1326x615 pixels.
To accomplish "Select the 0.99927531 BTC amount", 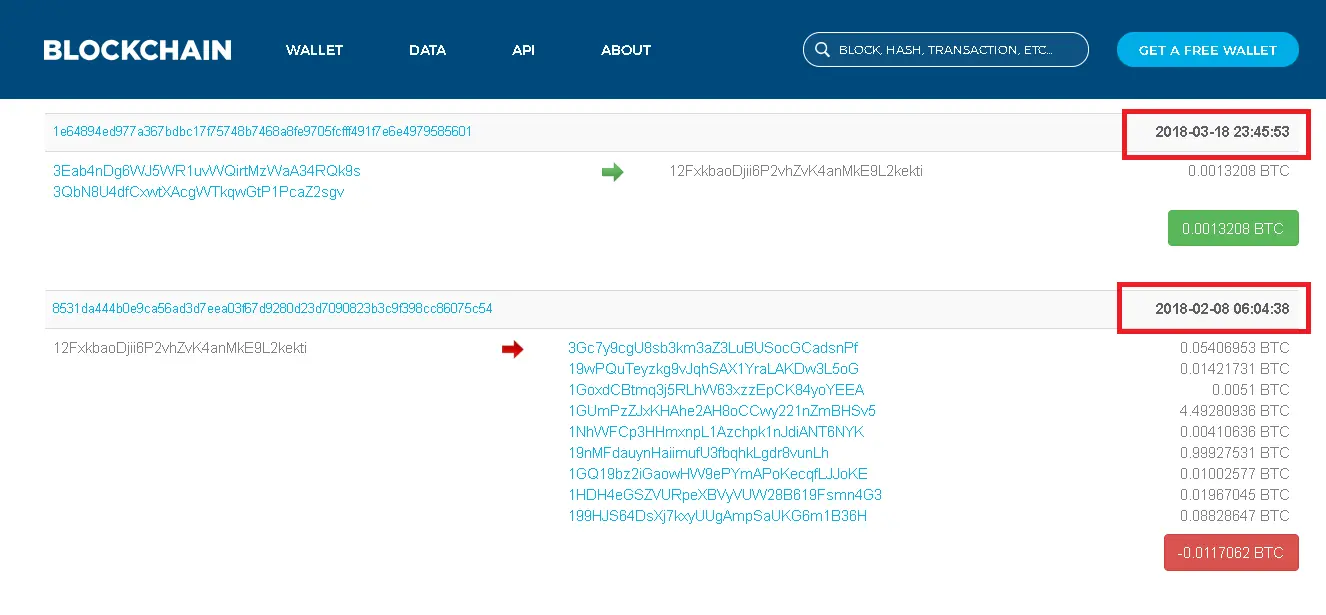I will coord(1235,453).
